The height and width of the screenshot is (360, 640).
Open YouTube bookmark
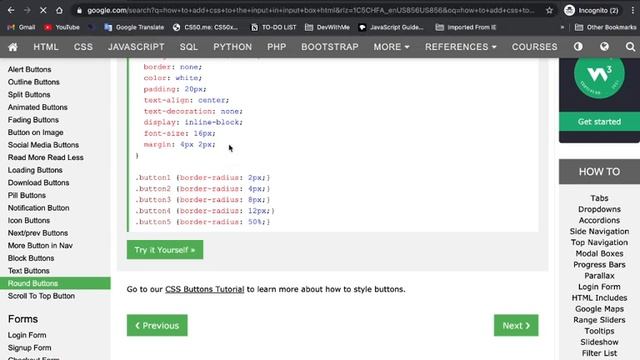click(62, 27)
